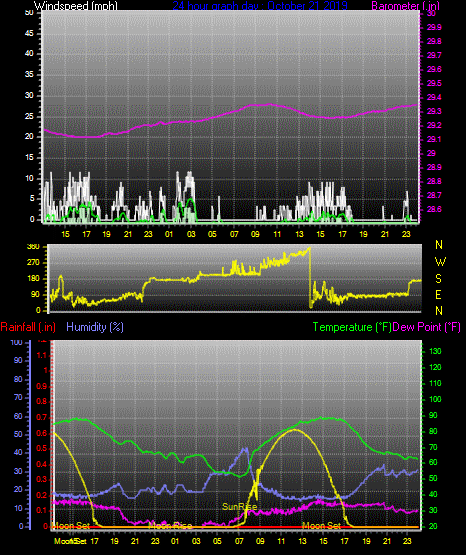Click the Temperature (°F) label
This screenshot has height=555, width=466.
point(352,327)
